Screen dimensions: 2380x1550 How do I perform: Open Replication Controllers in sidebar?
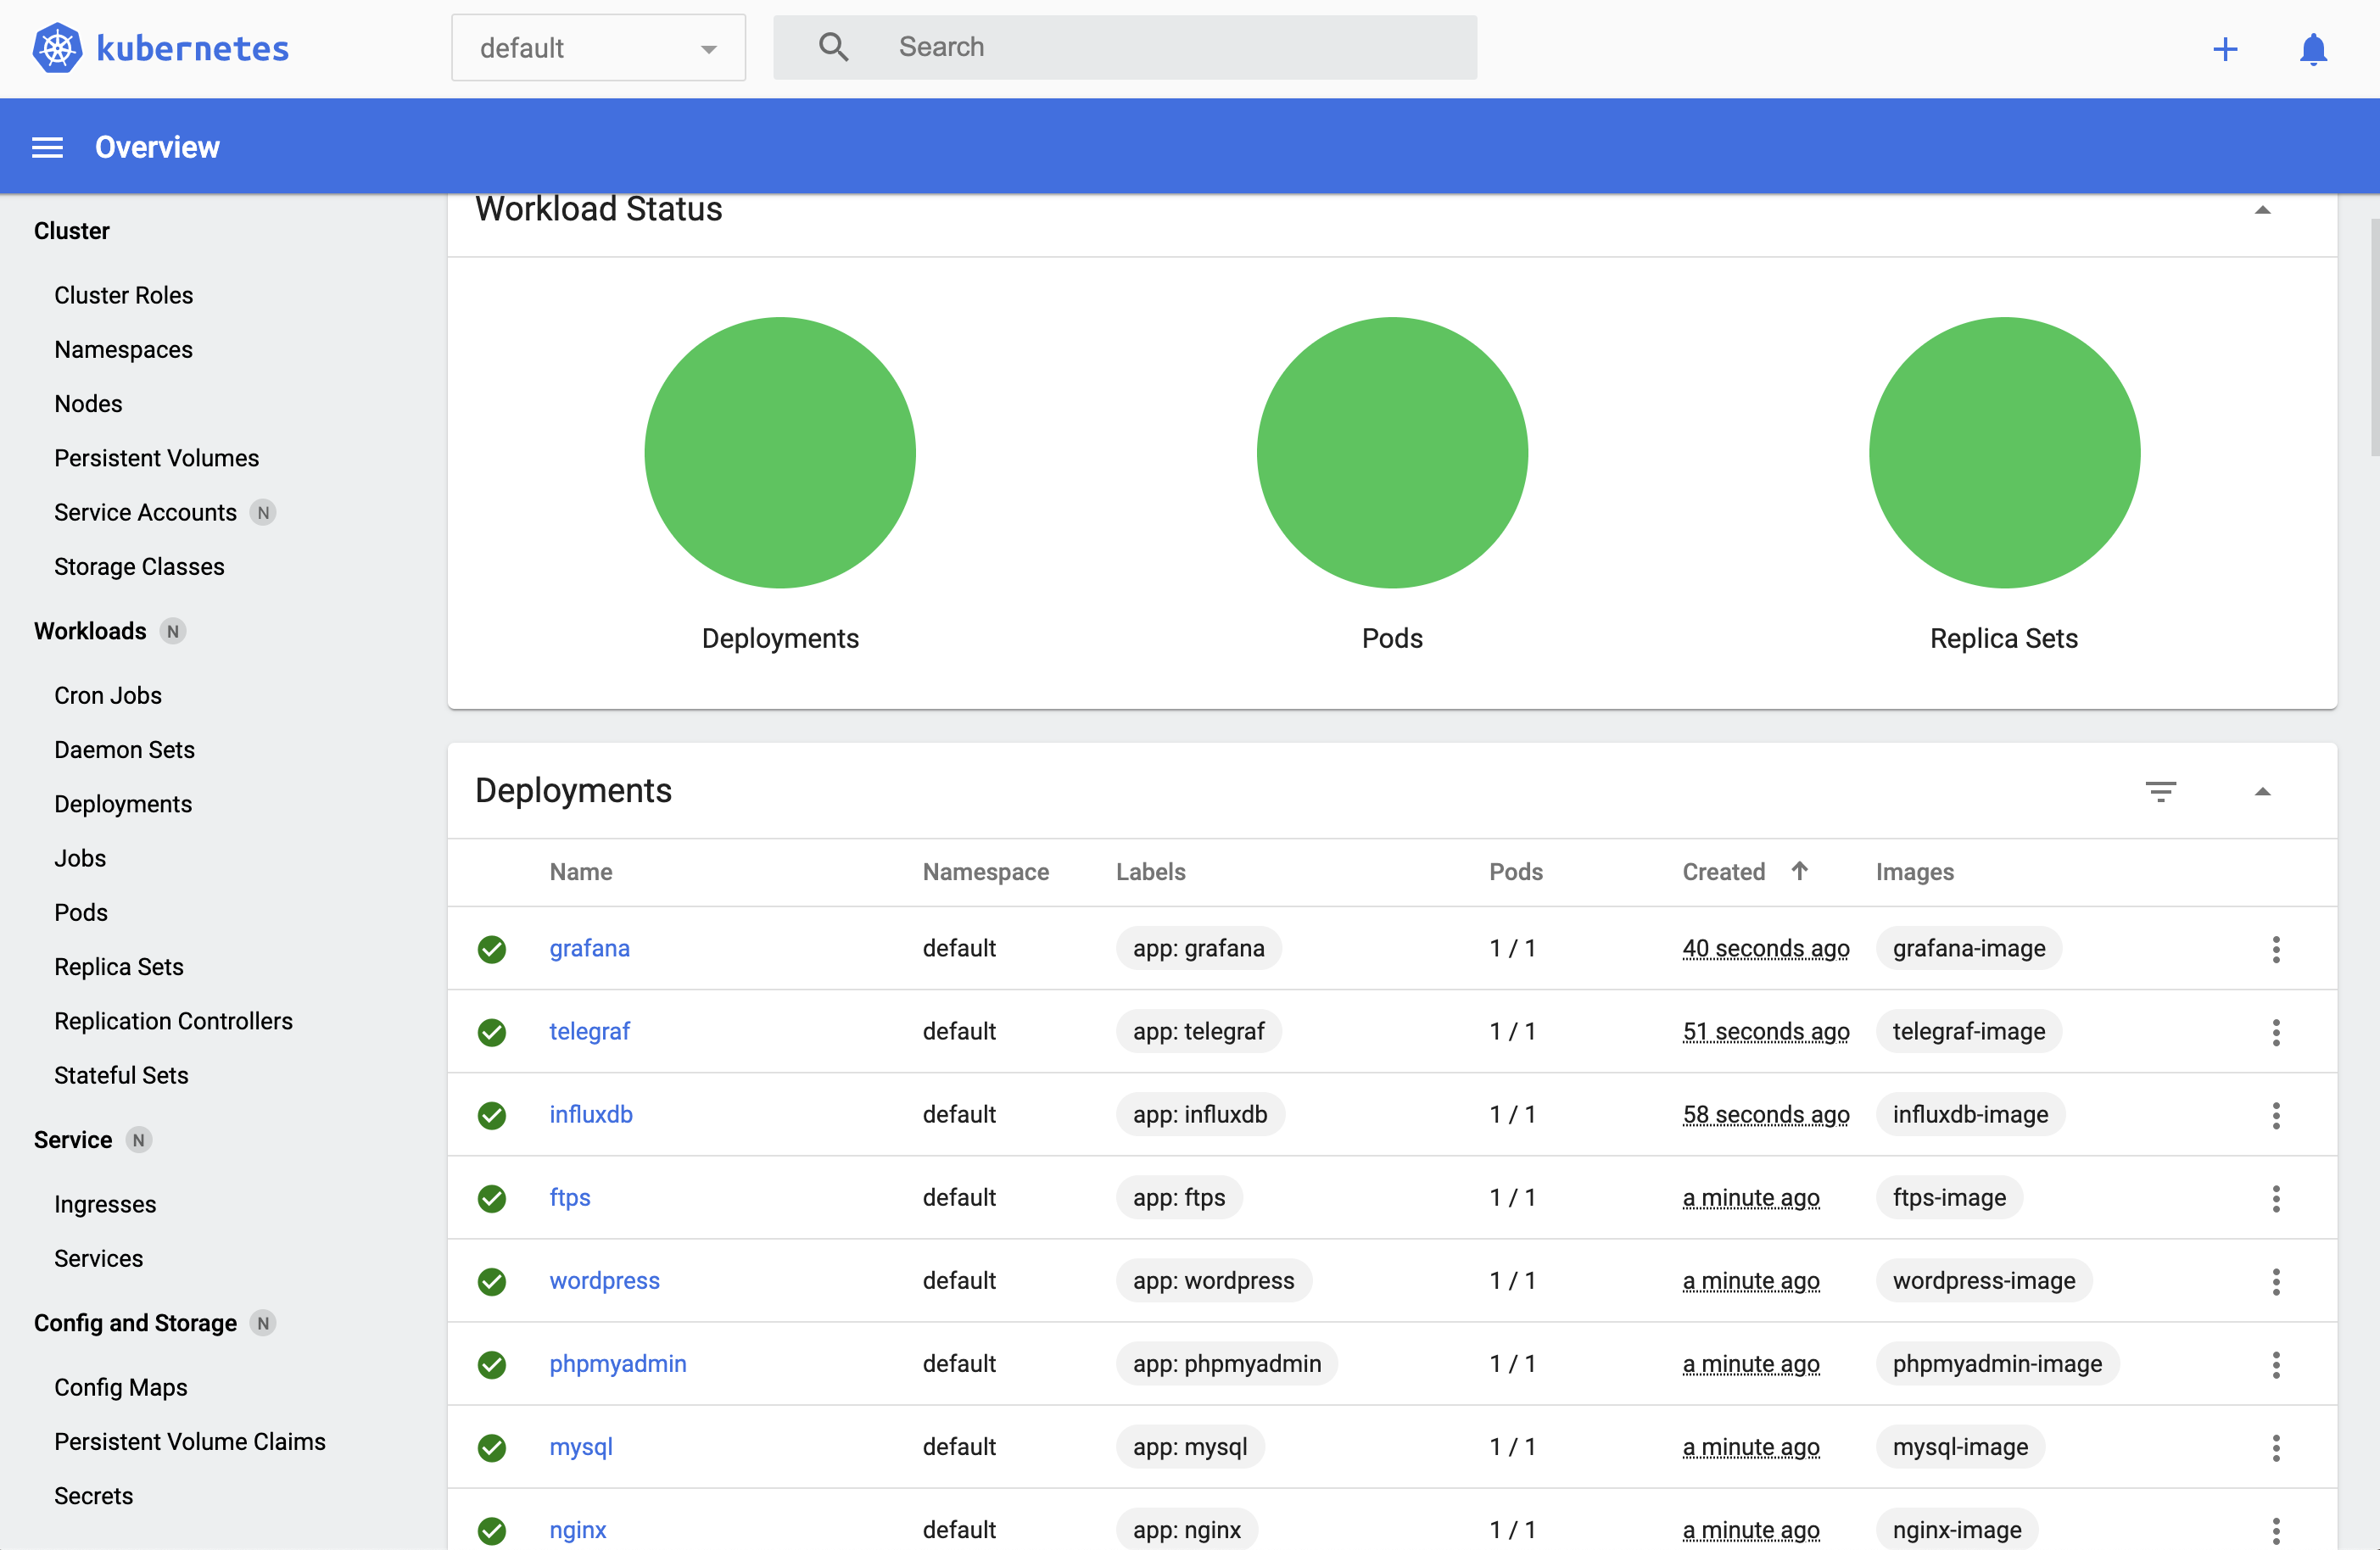174,1020
